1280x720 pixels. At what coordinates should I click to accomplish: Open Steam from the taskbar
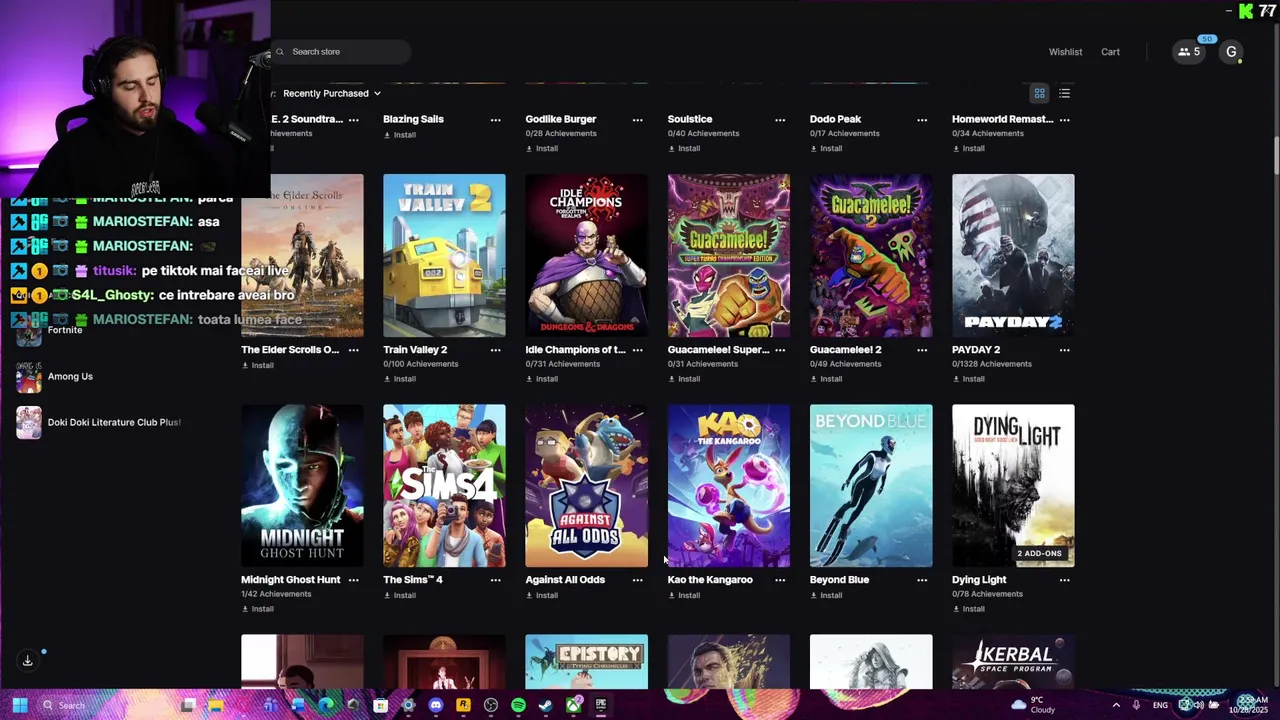[545, 705]
